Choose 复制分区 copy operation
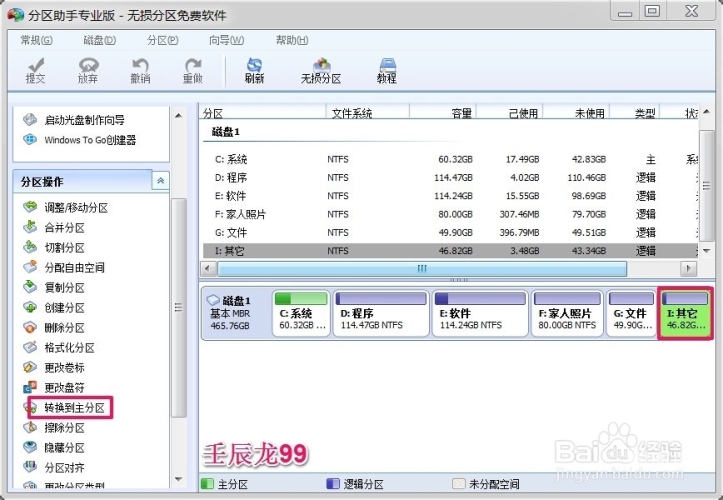The width and height of the screenshot is (723, 500). coord(54,287)
